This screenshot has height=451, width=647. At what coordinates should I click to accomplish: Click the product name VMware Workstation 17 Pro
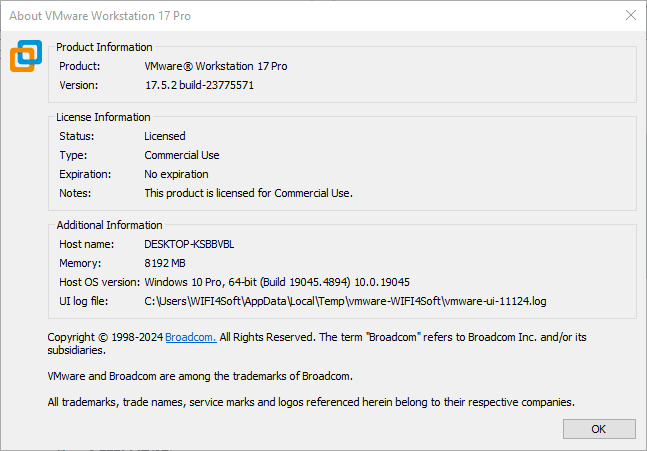pyautogui.click(x=215, y=66)
